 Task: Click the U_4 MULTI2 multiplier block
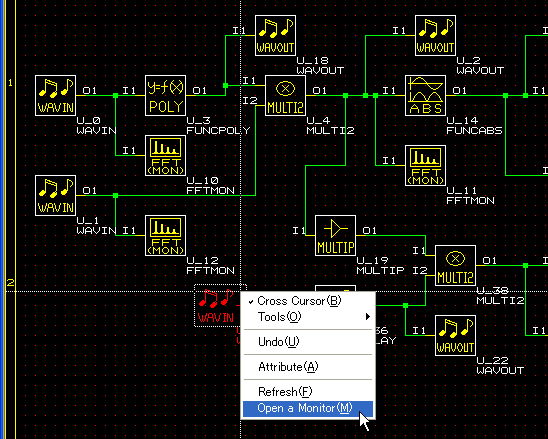pos(286,95)
